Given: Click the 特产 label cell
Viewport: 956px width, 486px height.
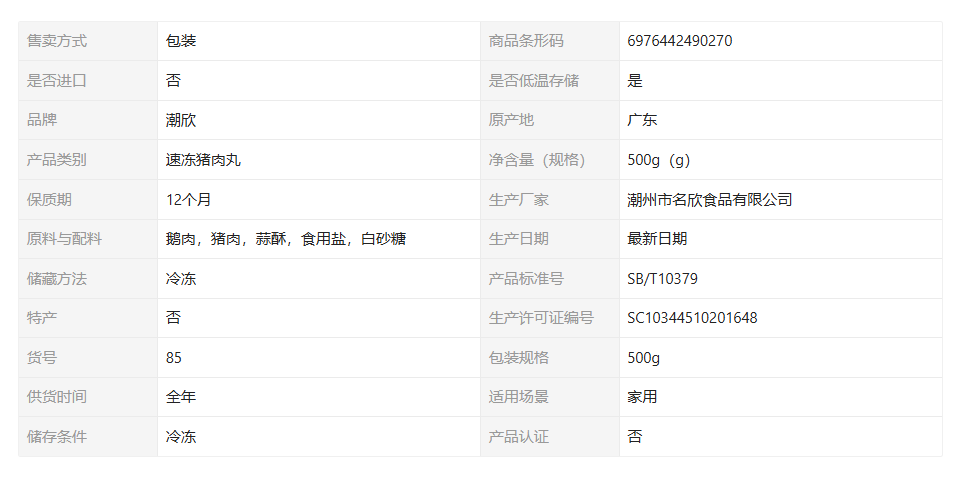Looking at the screenshot, I should pyautogui.click(x=88, y=318).
